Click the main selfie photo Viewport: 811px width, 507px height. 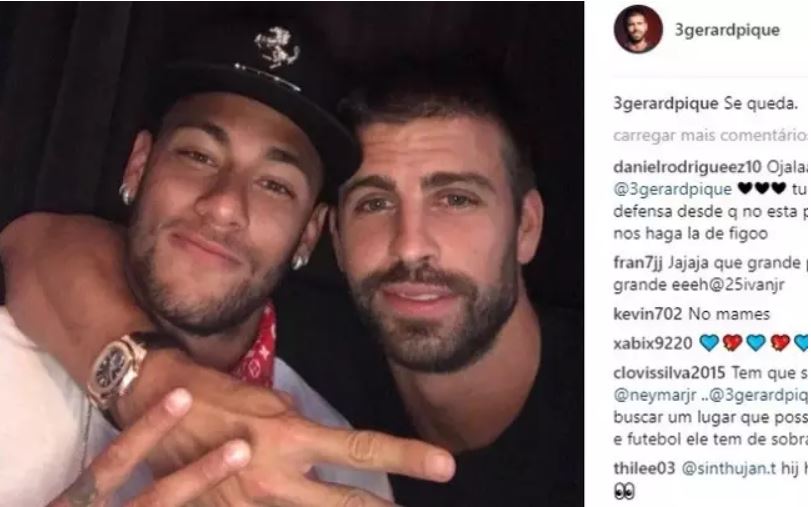click(x=292, y=254)
